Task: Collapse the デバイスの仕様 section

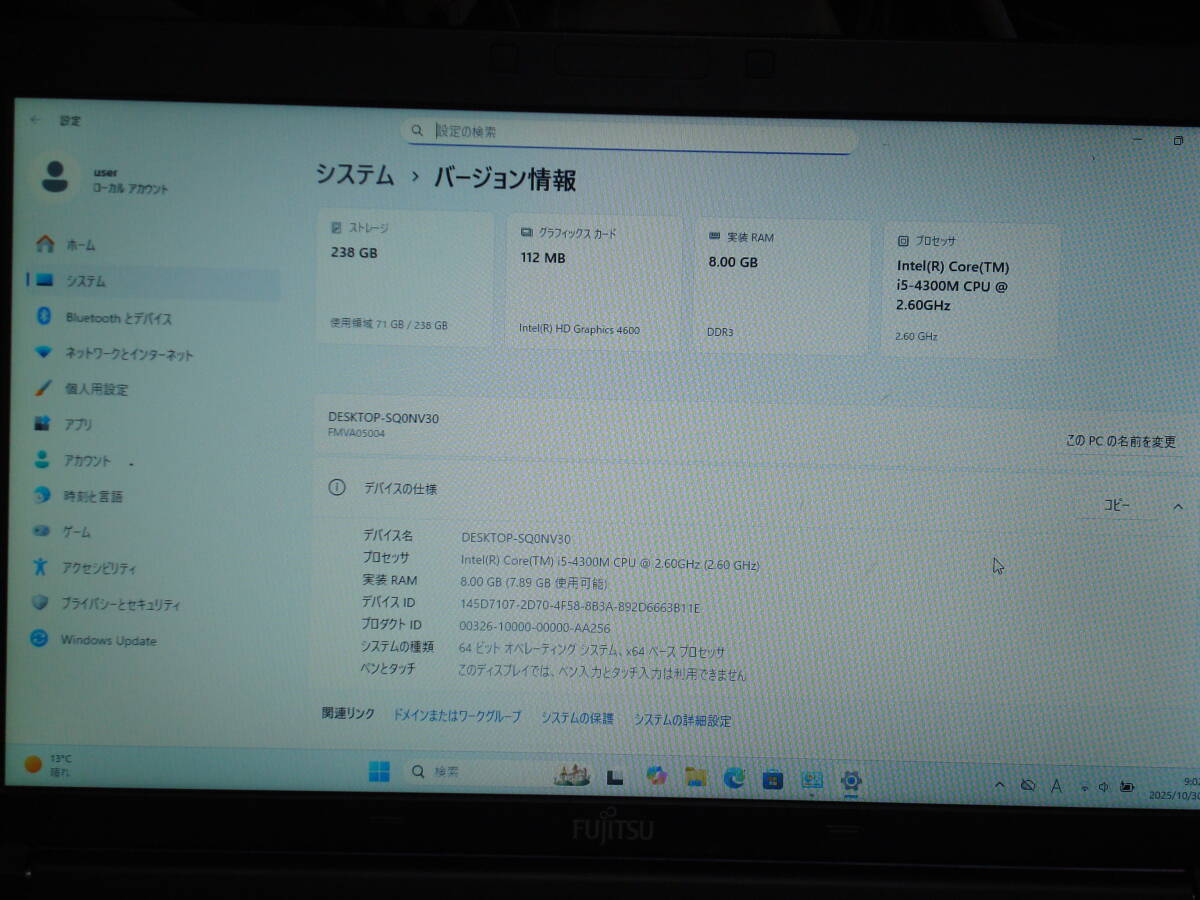Action: 1177,507
